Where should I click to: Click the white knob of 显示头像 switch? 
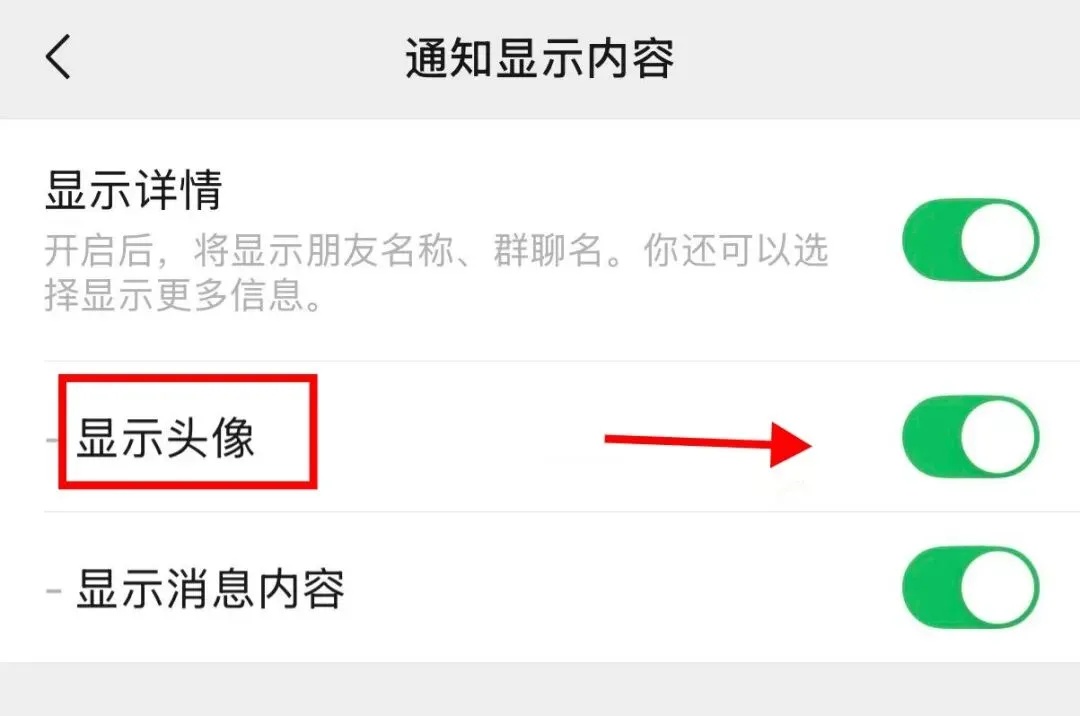pyautogui.click(x=998, y=436)
